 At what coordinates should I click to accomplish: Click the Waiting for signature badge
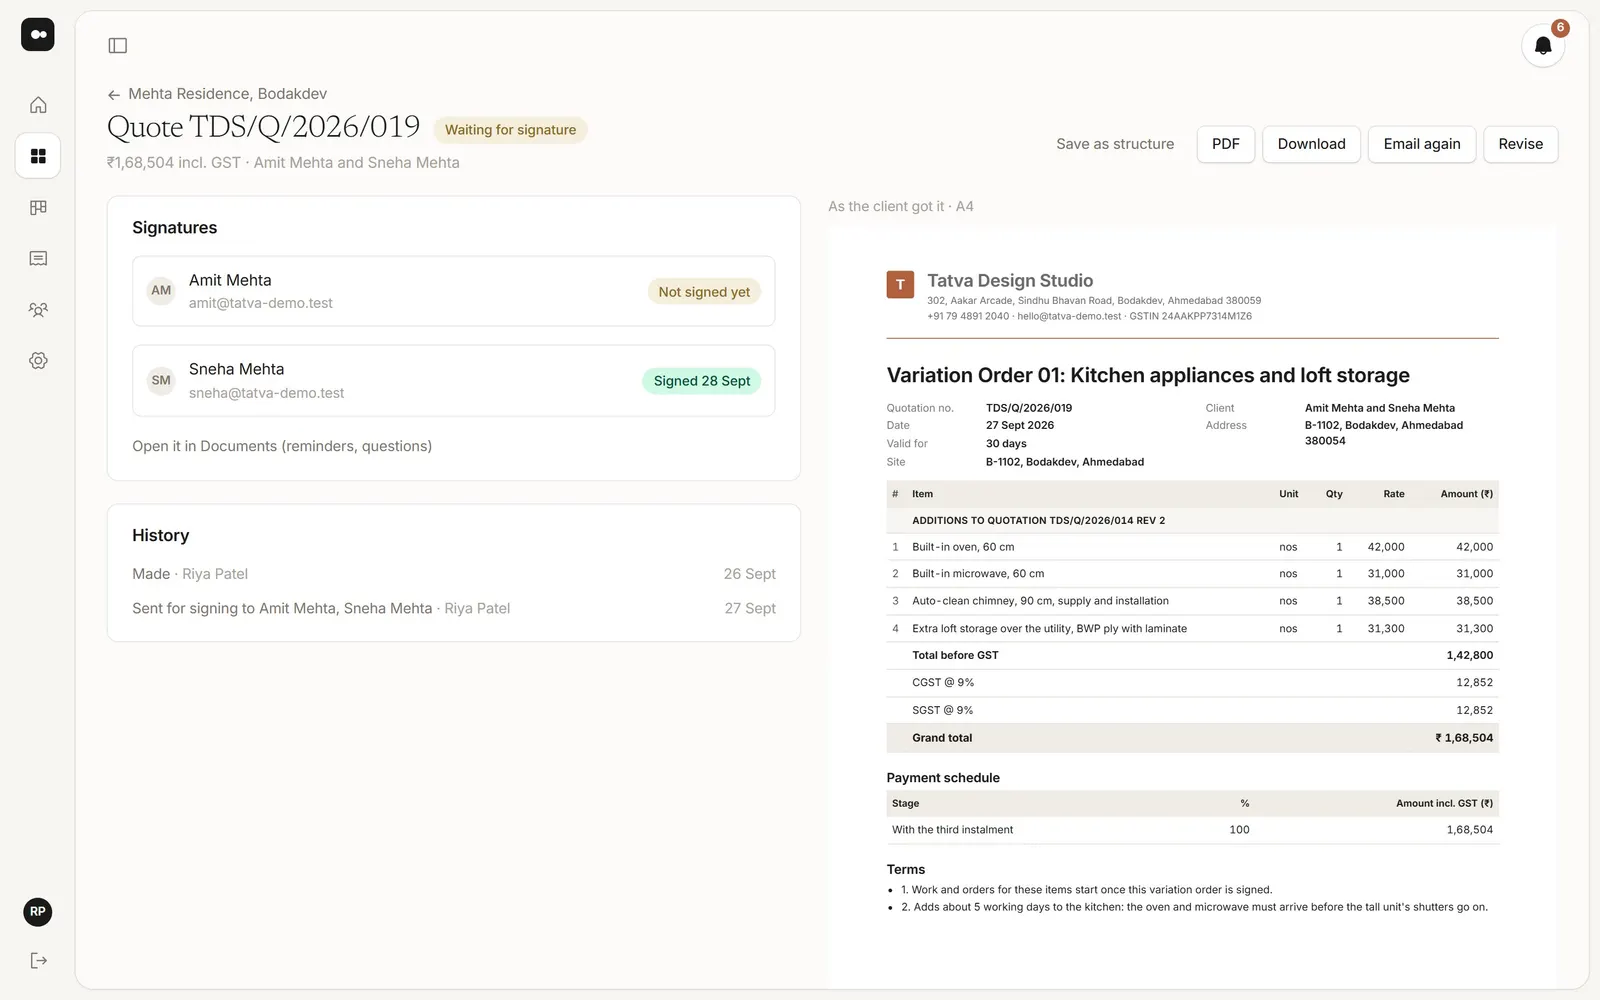510,130
